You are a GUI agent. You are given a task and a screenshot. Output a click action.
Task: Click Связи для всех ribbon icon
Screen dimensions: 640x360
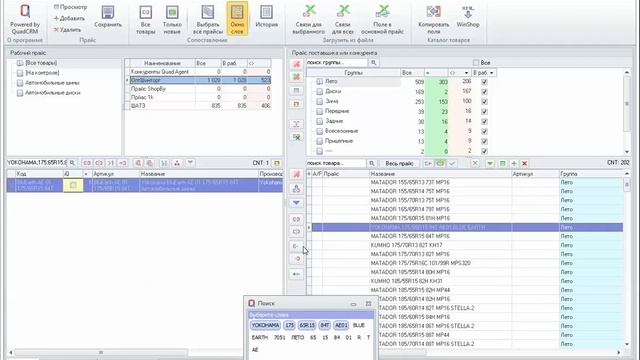click(343, 20)
